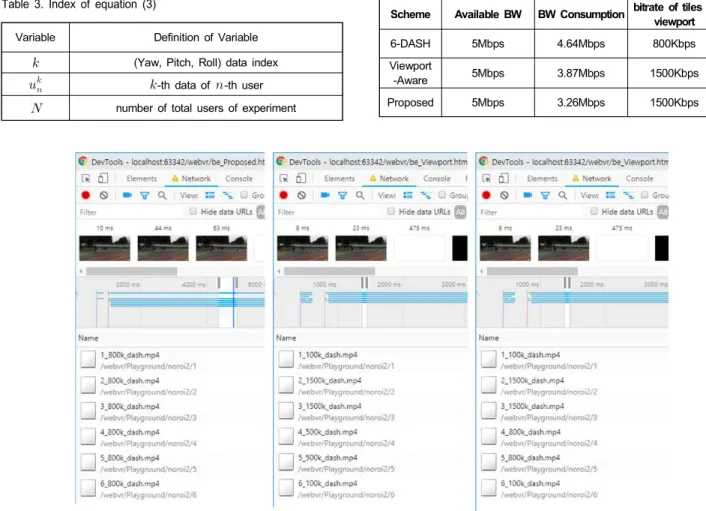This screenshot has height=511, width=706.
Task: Select the 44 ms filmstrip frame thumbnail
Action: (163, 248)
